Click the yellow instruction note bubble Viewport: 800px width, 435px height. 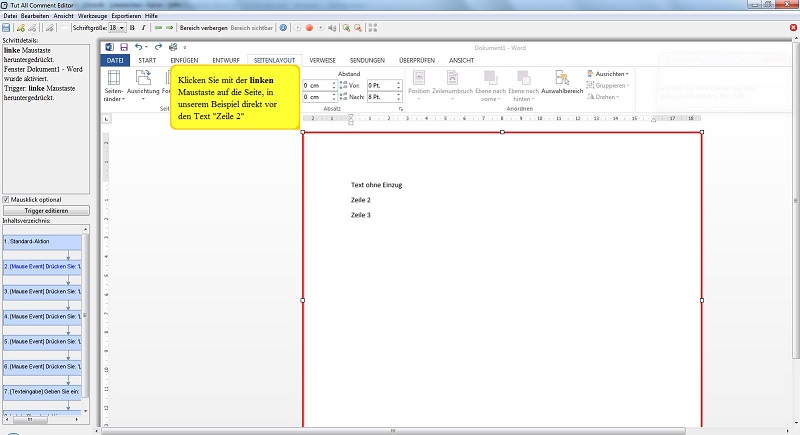click(235, 98)
